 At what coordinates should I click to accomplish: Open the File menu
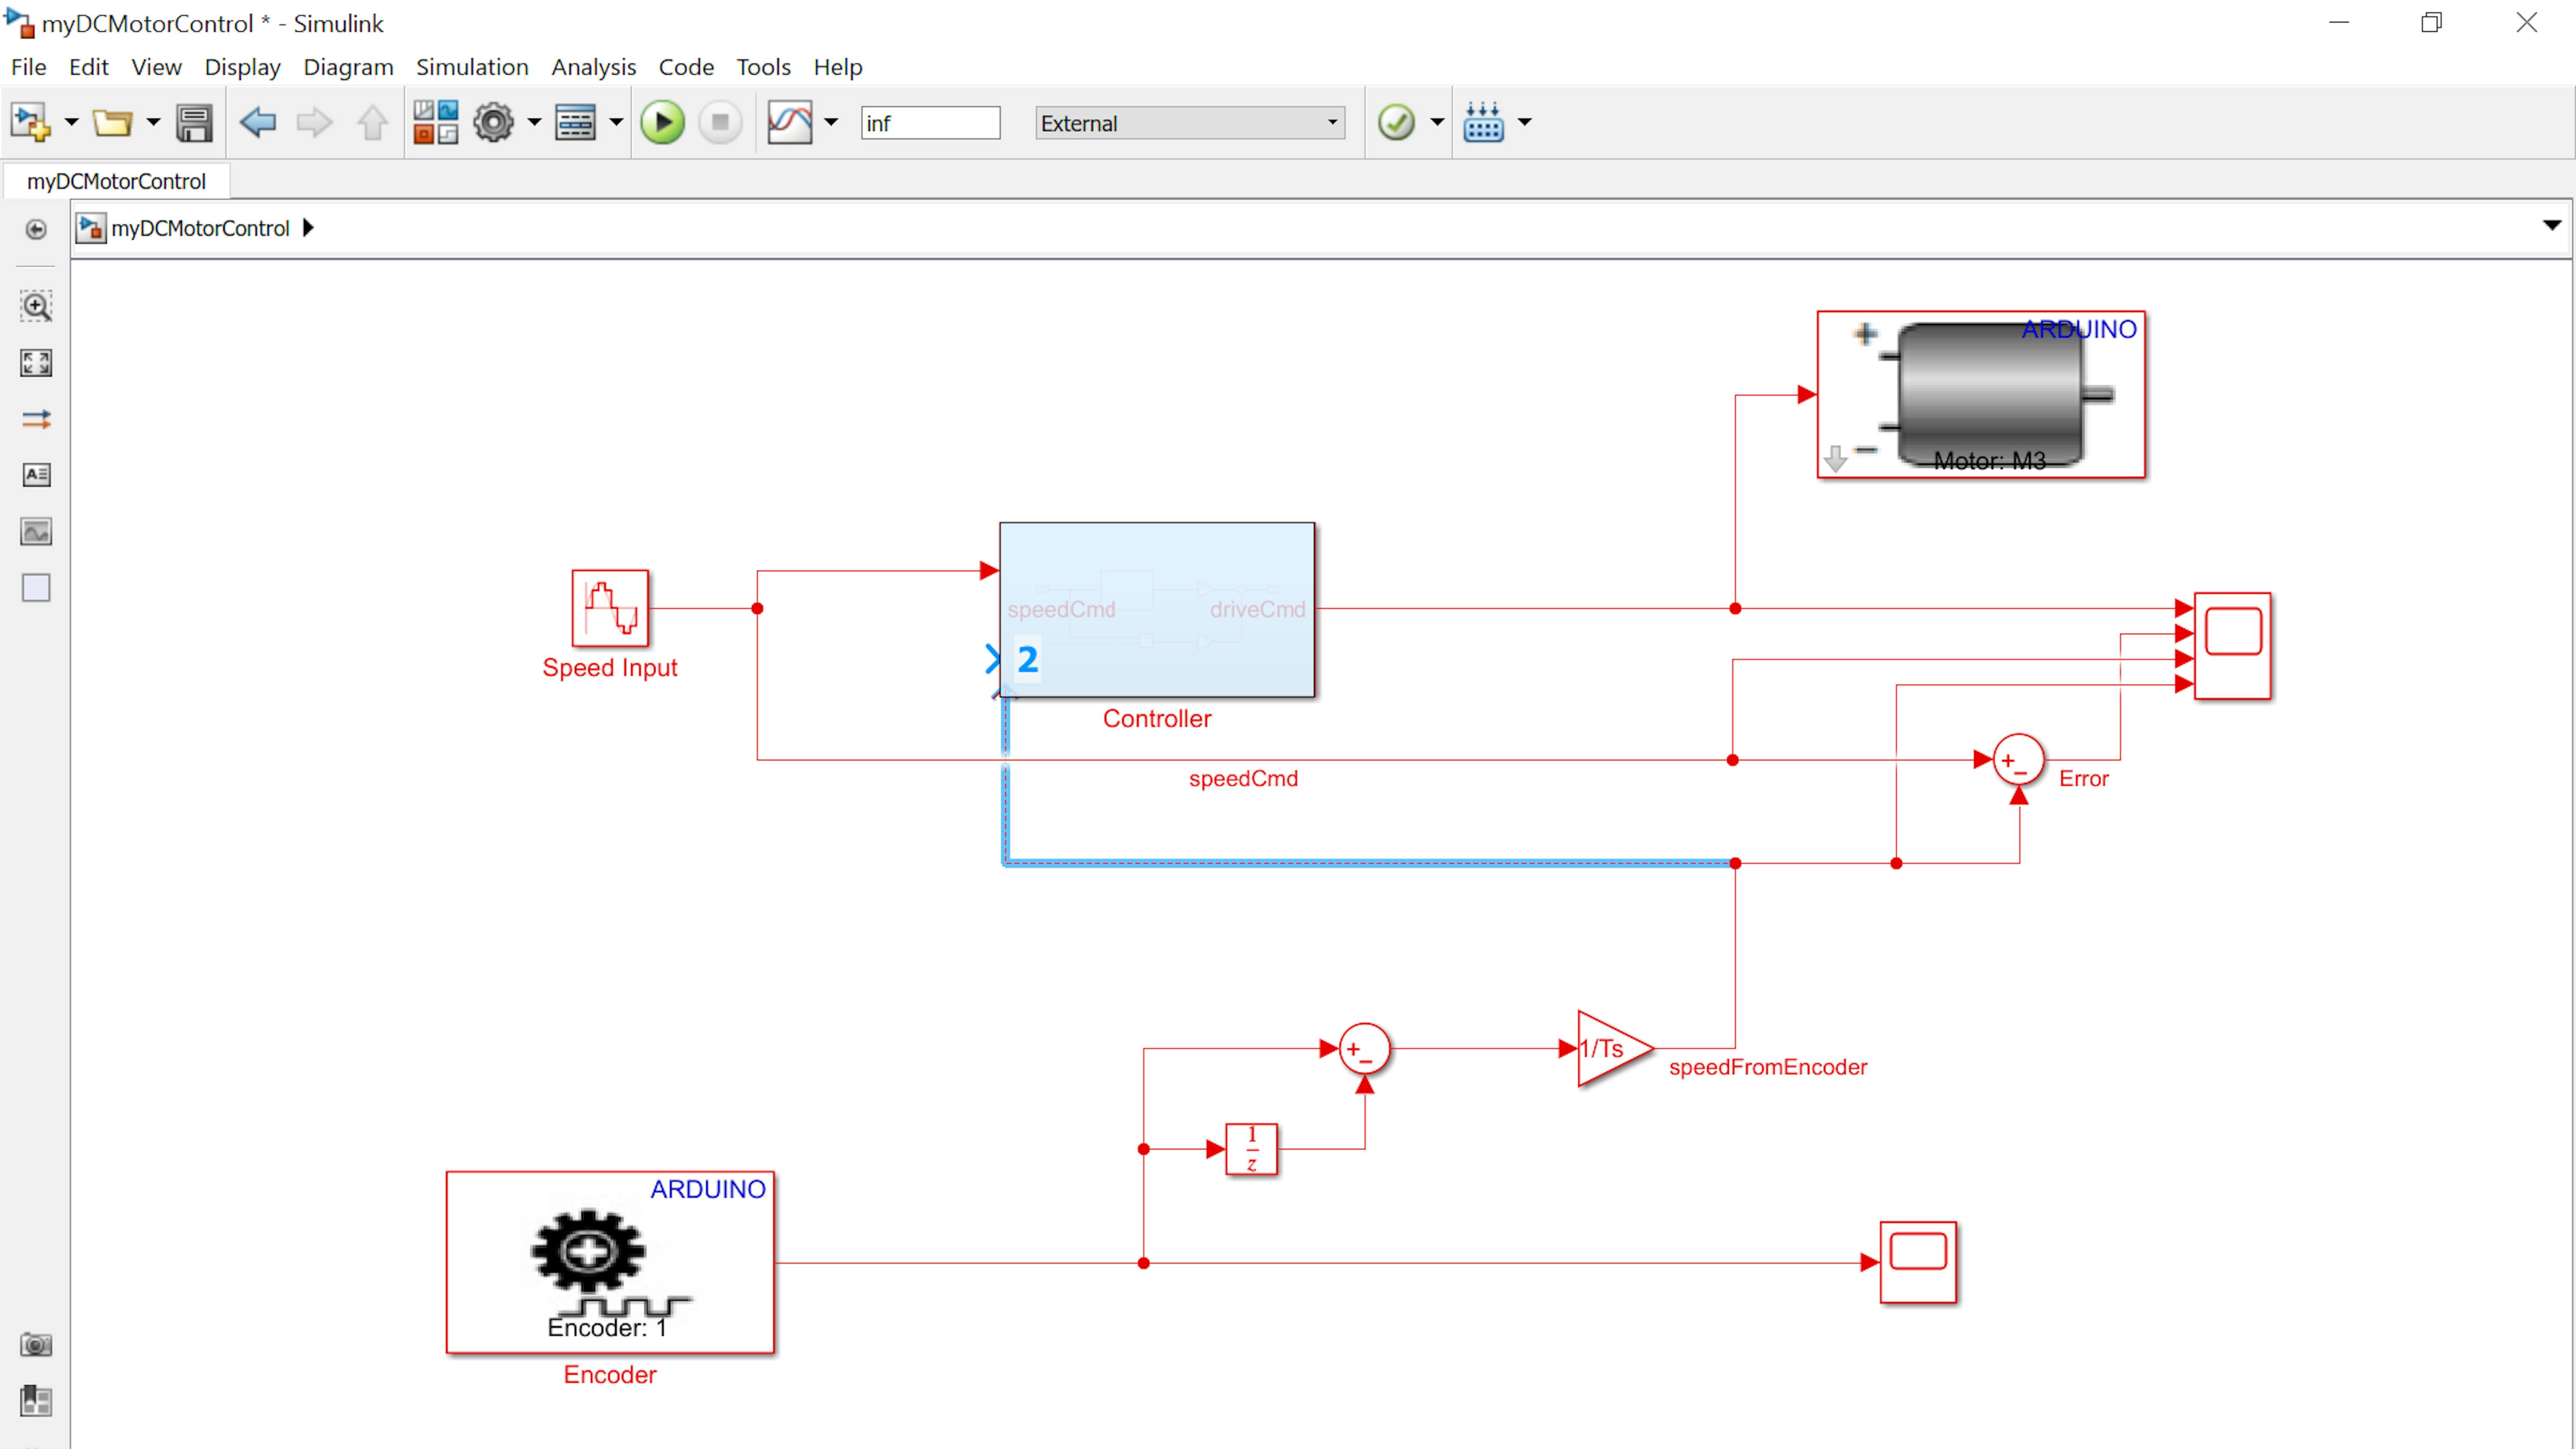pyautogui.click(x=28, y=67)
